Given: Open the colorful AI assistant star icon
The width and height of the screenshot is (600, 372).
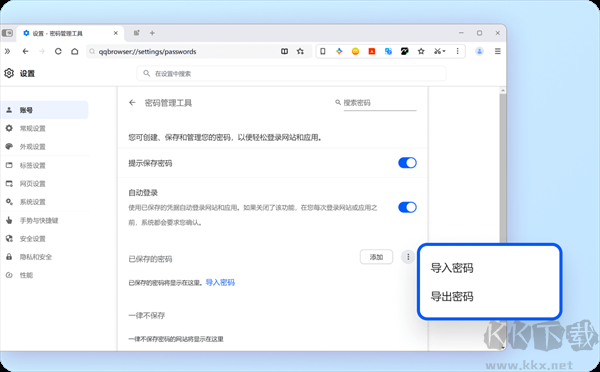Looking at the screenshot, I should point(339,51).
